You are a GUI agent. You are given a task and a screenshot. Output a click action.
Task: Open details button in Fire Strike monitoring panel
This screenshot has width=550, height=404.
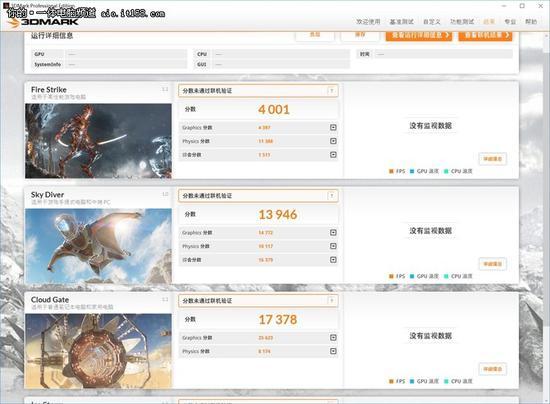tap(492, 159)
